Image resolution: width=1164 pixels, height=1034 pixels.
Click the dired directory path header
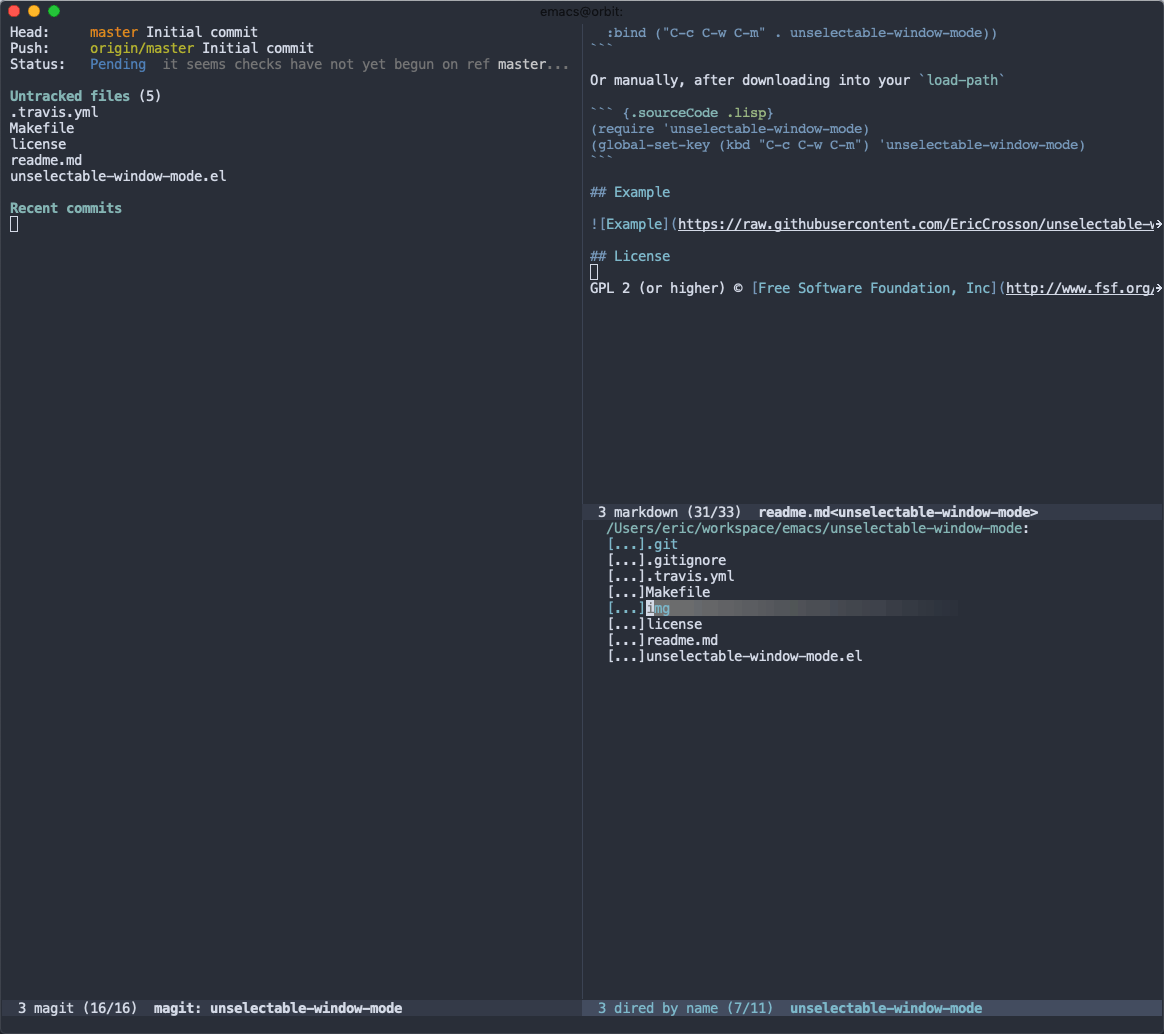tap(817, 529)
